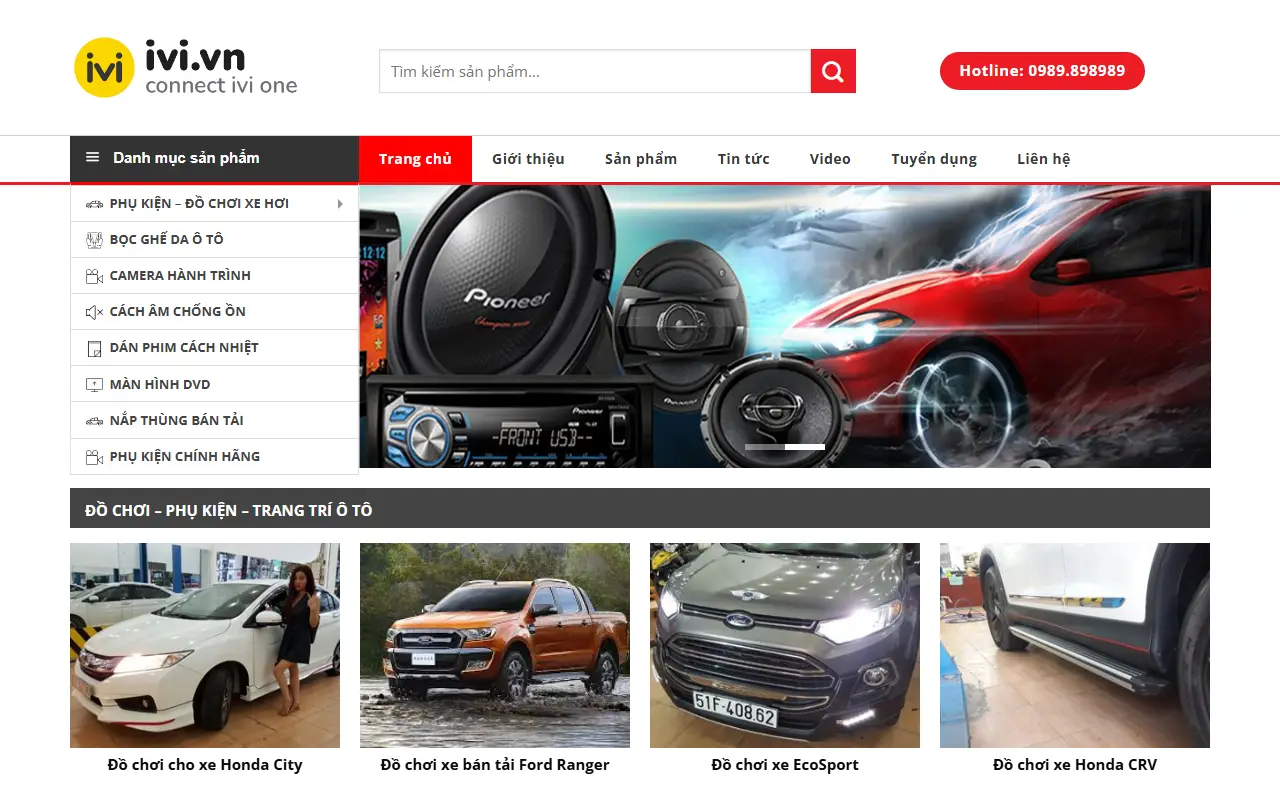Image resolution: width=1280 pixels, height=800 pixels.
Task: Click the monitor icon beside Màn hình DVD
Action: pos(94,384)
